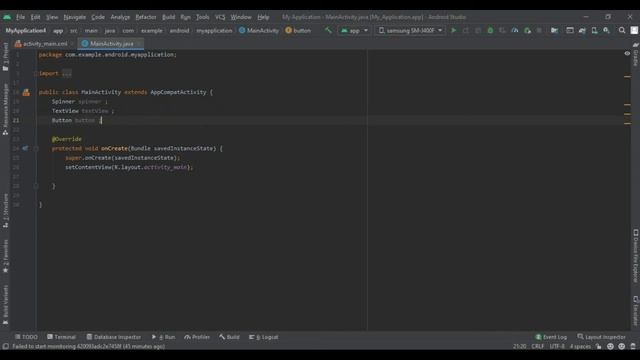Open the Emulator side panel

(x=636, y=311)
